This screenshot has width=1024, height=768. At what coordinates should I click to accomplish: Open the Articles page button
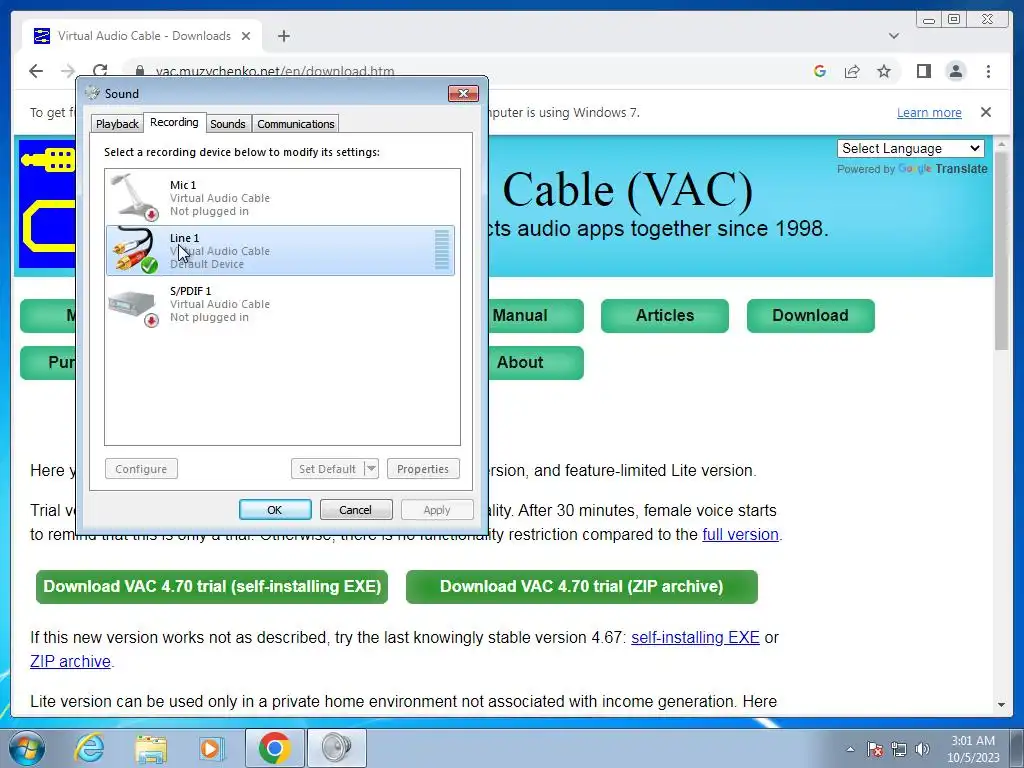(x=665, y=315)
